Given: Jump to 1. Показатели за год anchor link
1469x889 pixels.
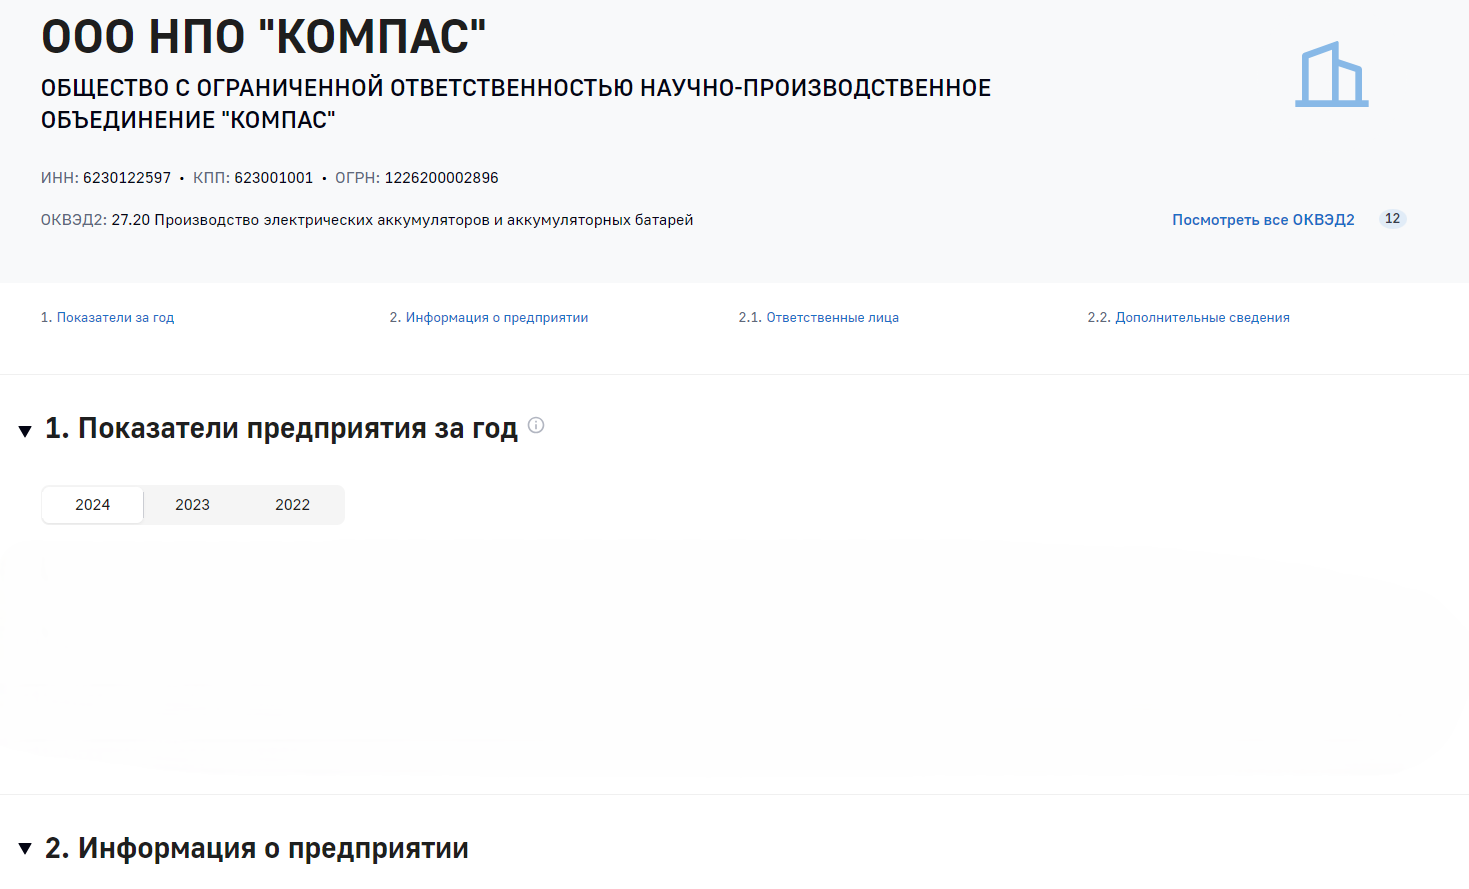Looking at the screenshot, I should point(115,317).
